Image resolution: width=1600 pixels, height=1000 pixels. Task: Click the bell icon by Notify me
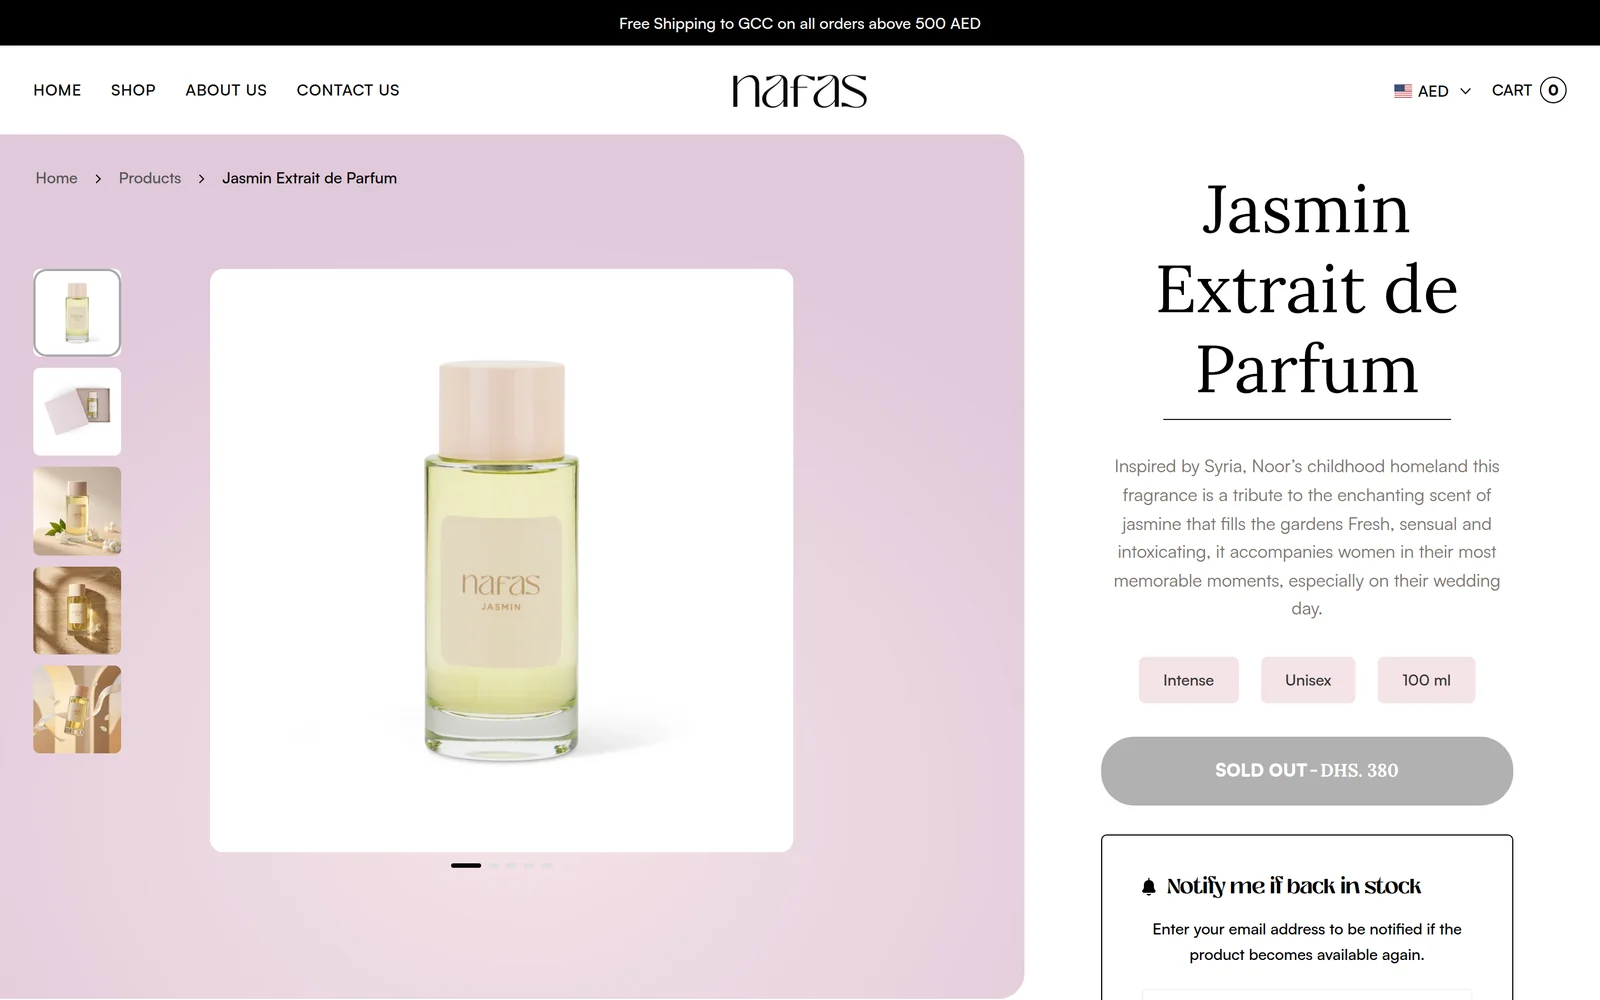click(x=1149, y=887)
